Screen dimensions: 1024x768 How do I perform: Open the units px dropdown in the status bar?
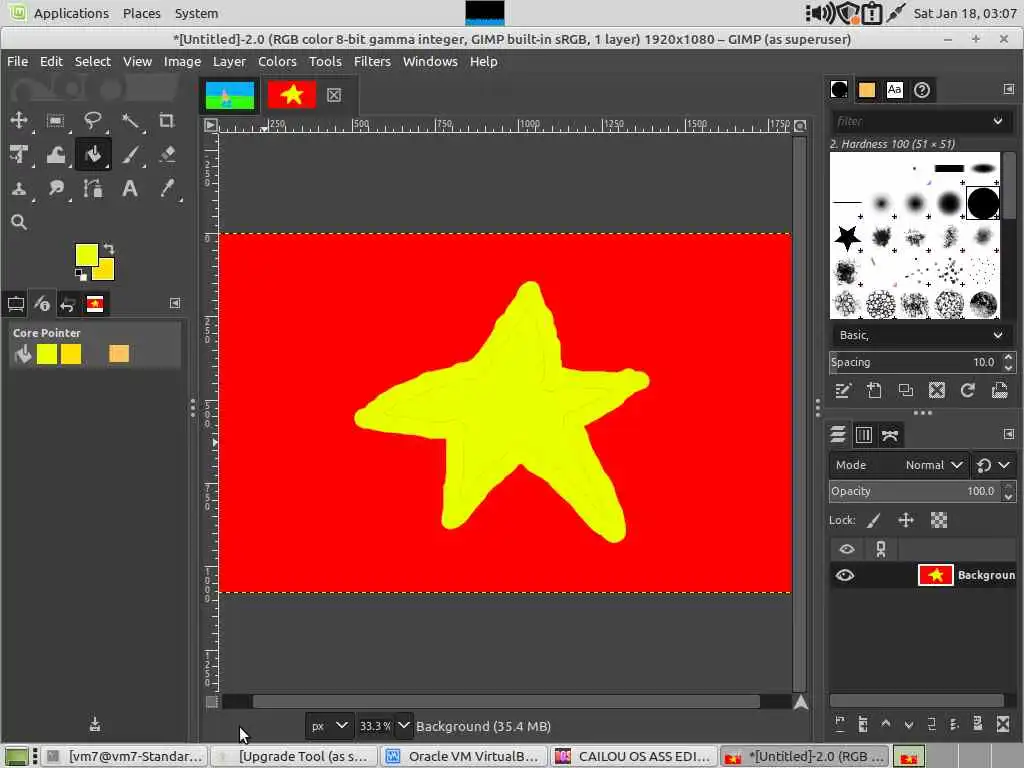tap(330, 726)
